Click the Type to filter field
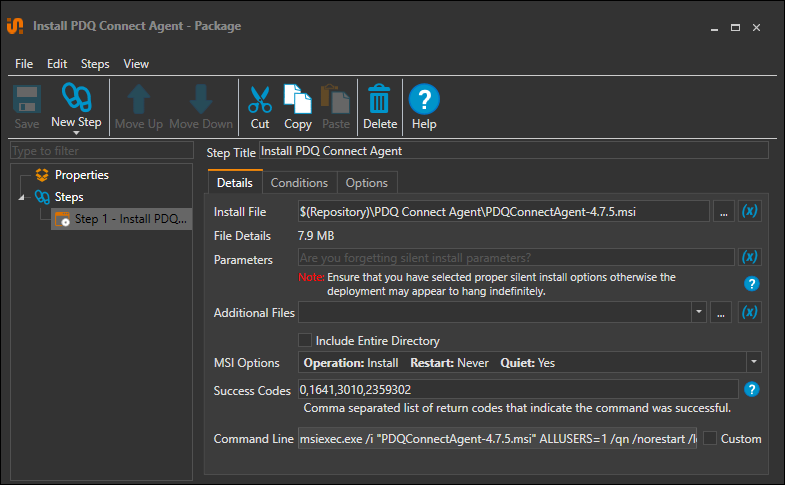This screenshot has width=785, height=485. click(102, 151)
